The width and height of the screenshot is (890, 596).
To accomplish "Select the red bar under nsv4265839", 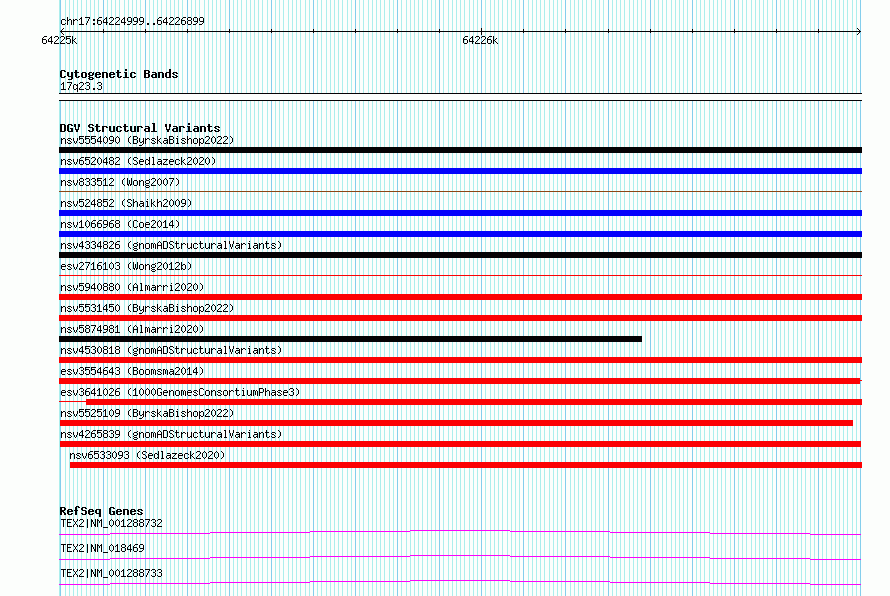I will tap(460, 444).
